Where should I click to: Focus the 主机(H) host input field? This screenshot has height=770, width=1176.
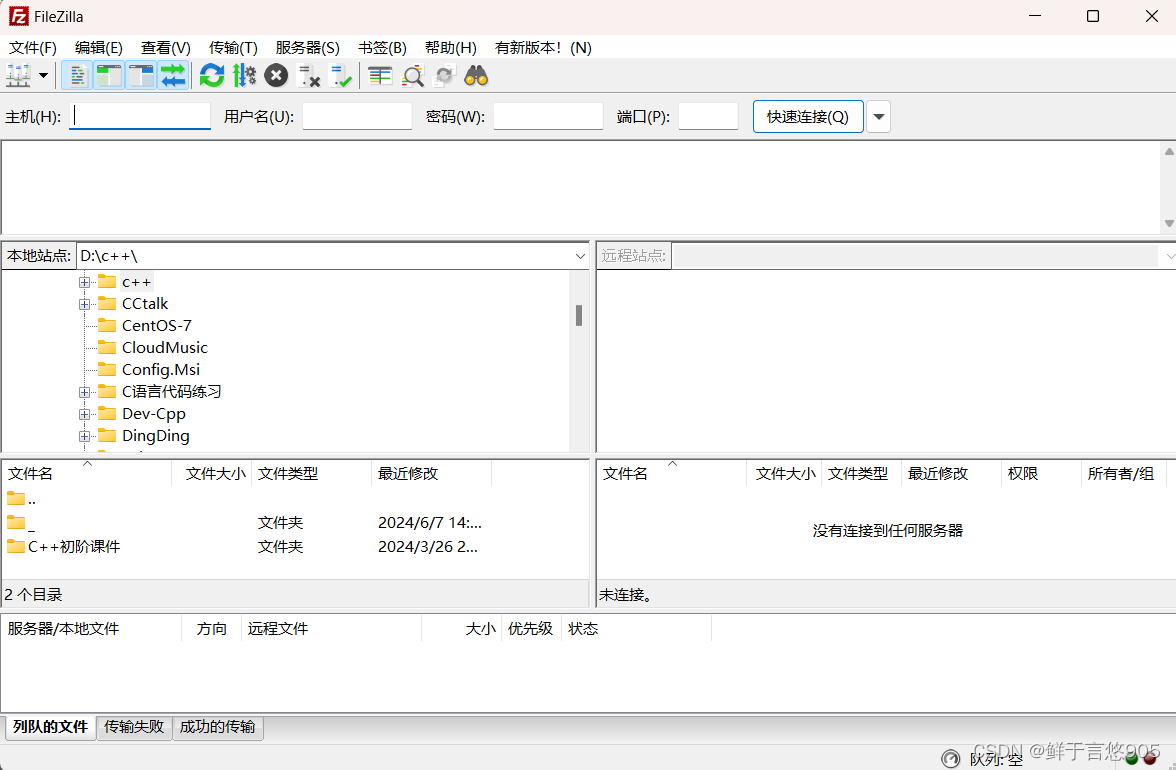[x=140, y=116]
